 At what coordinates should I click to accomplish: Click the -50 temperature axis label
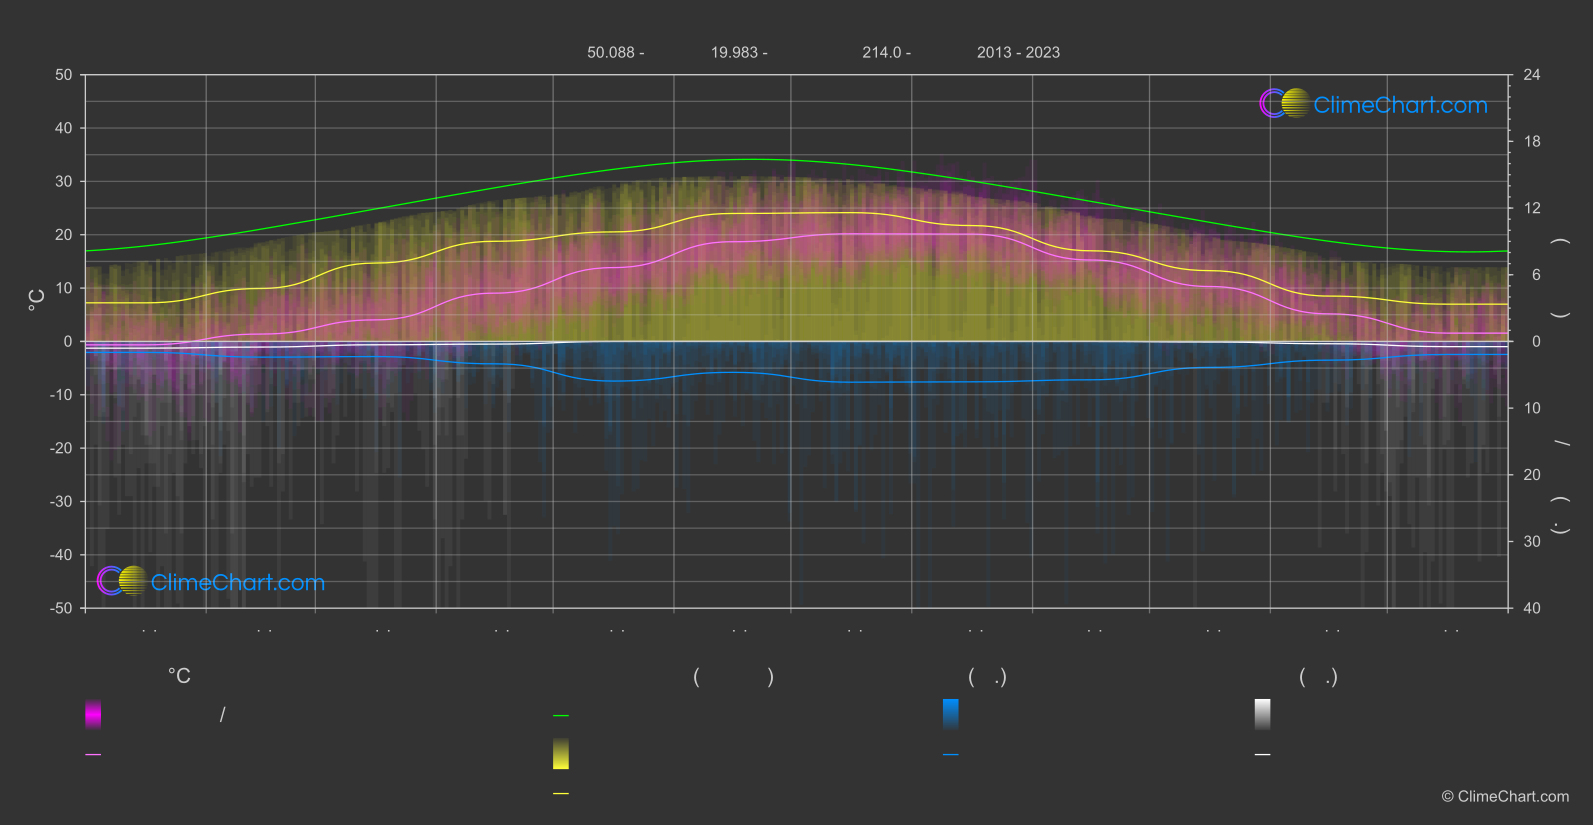click(61, 608)
